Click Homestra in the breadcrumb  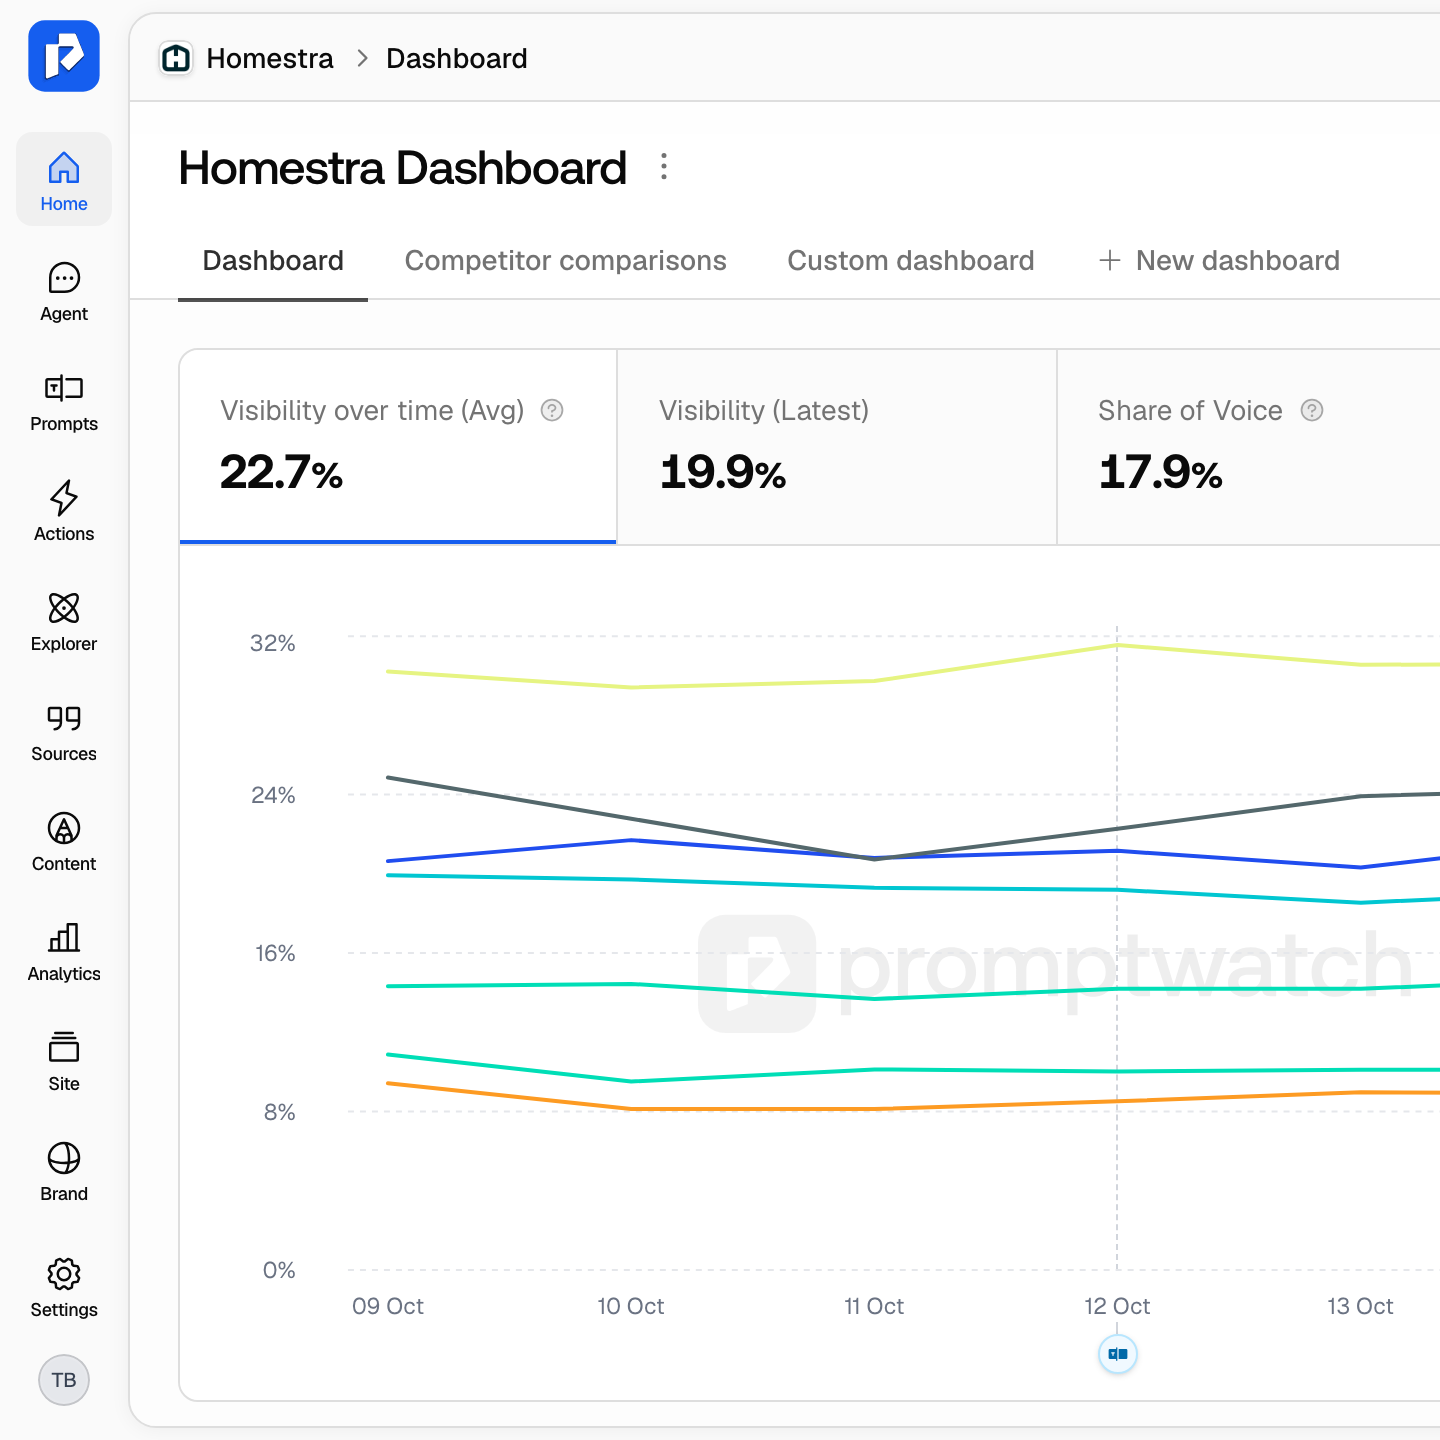click(x=270, y=59)
